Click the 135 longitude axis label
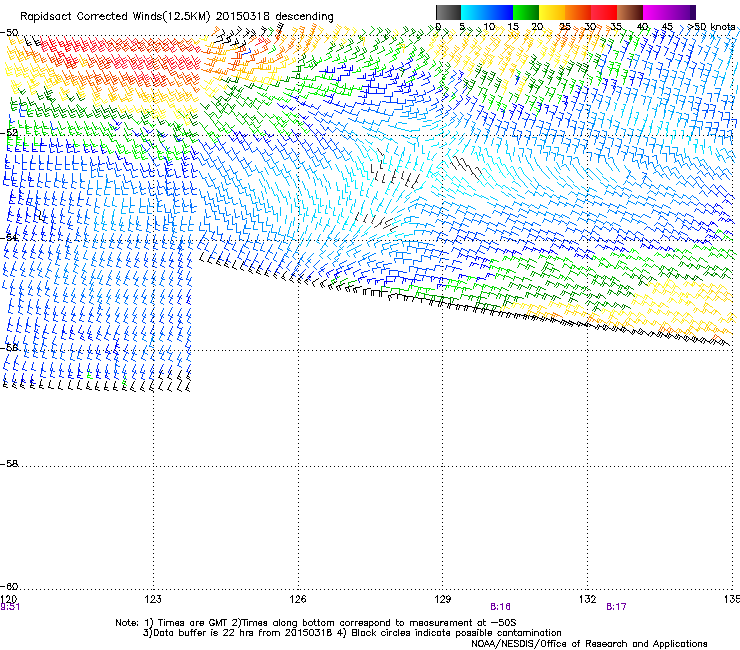The width and height of the screenshot is (740, 650). click(x=732, y=599)
